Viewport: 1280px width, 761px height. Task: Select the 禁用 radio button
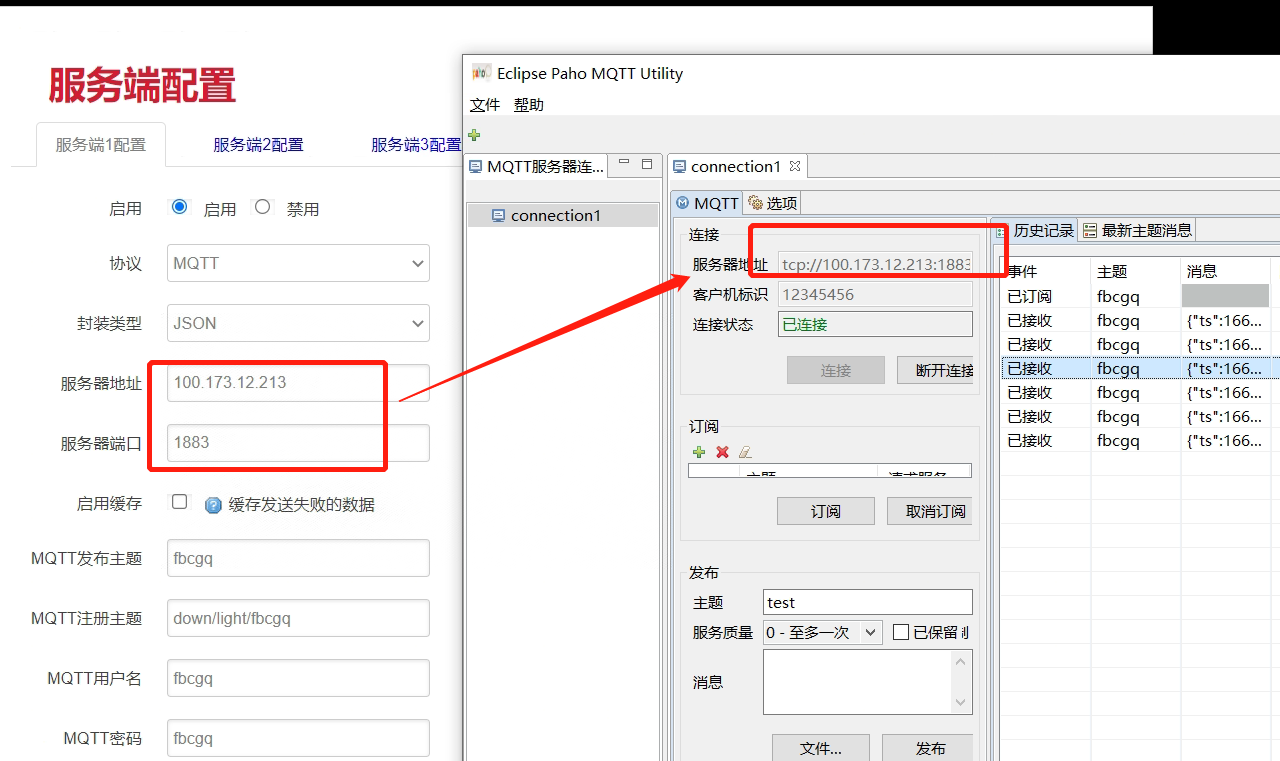pos(262,207)
